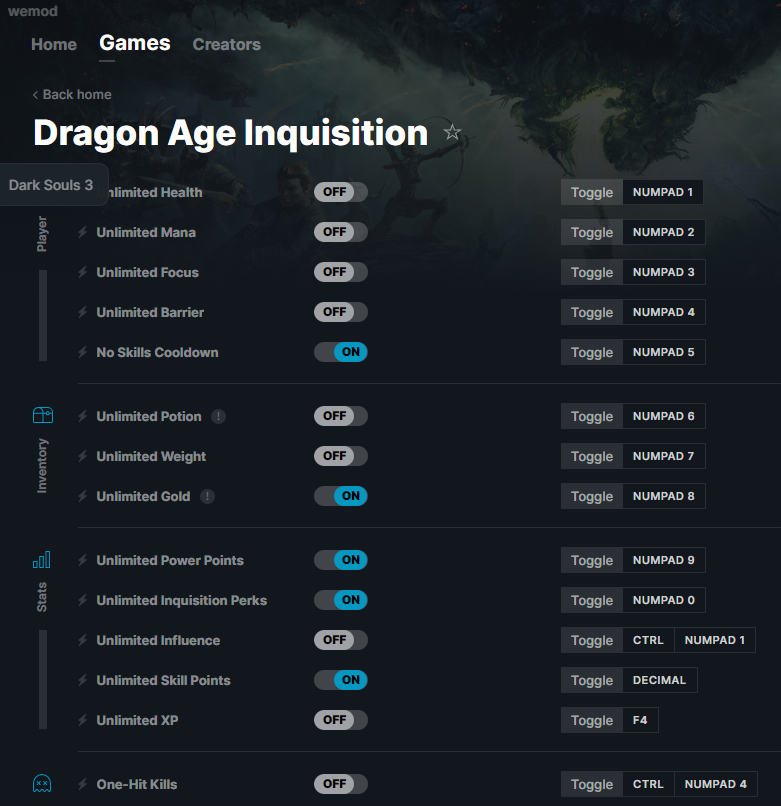The image size is (781, 806).
Task: Edit the NUMPAD 4 hotkey for Unlimited Barrier
Action: [664, 313]
